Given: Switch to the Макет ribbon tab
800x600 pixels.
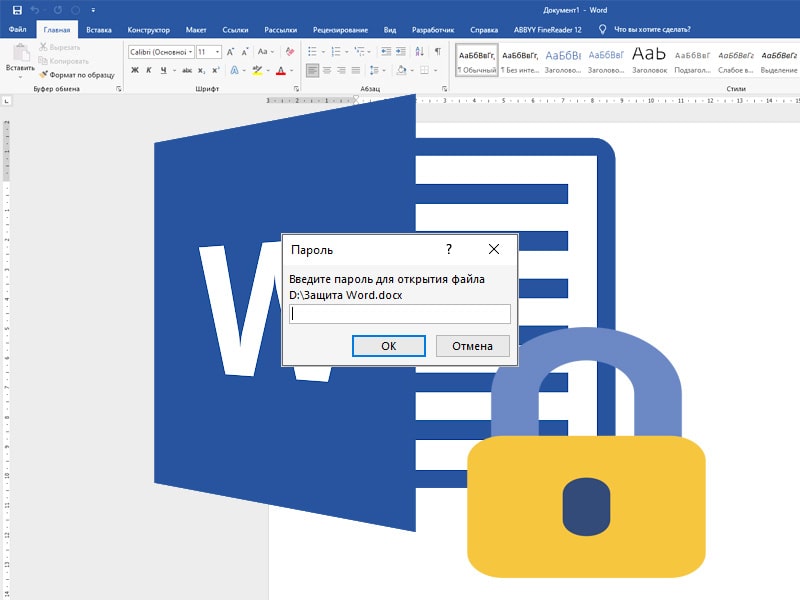Looking at the screenshot, I should tap(196, 30).
